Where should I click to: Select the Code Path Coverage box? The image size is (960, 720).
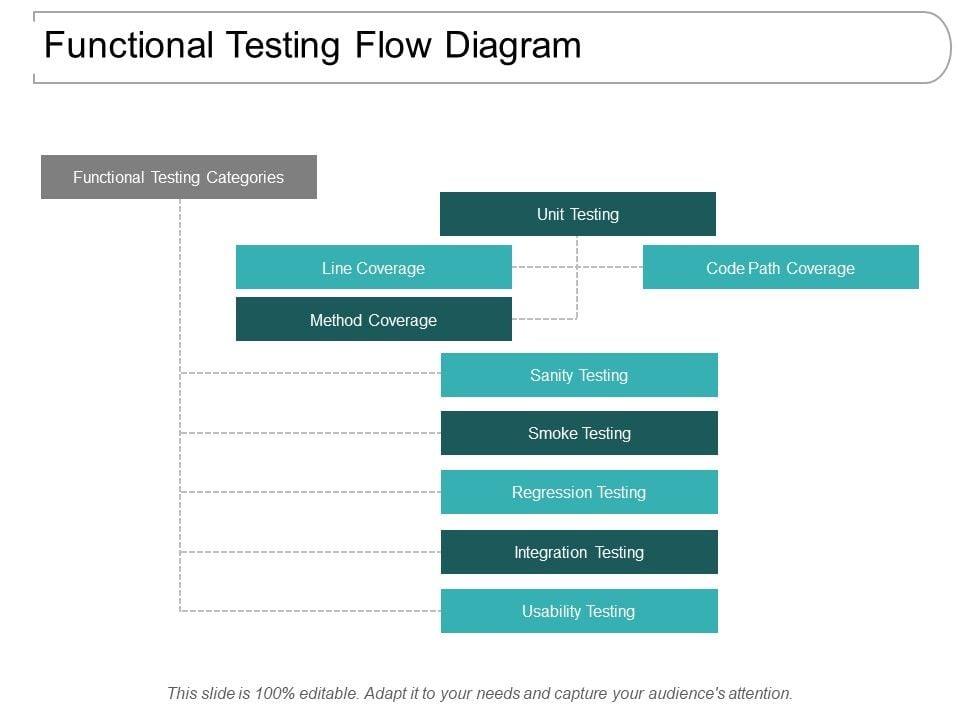(x=780, y=268)
